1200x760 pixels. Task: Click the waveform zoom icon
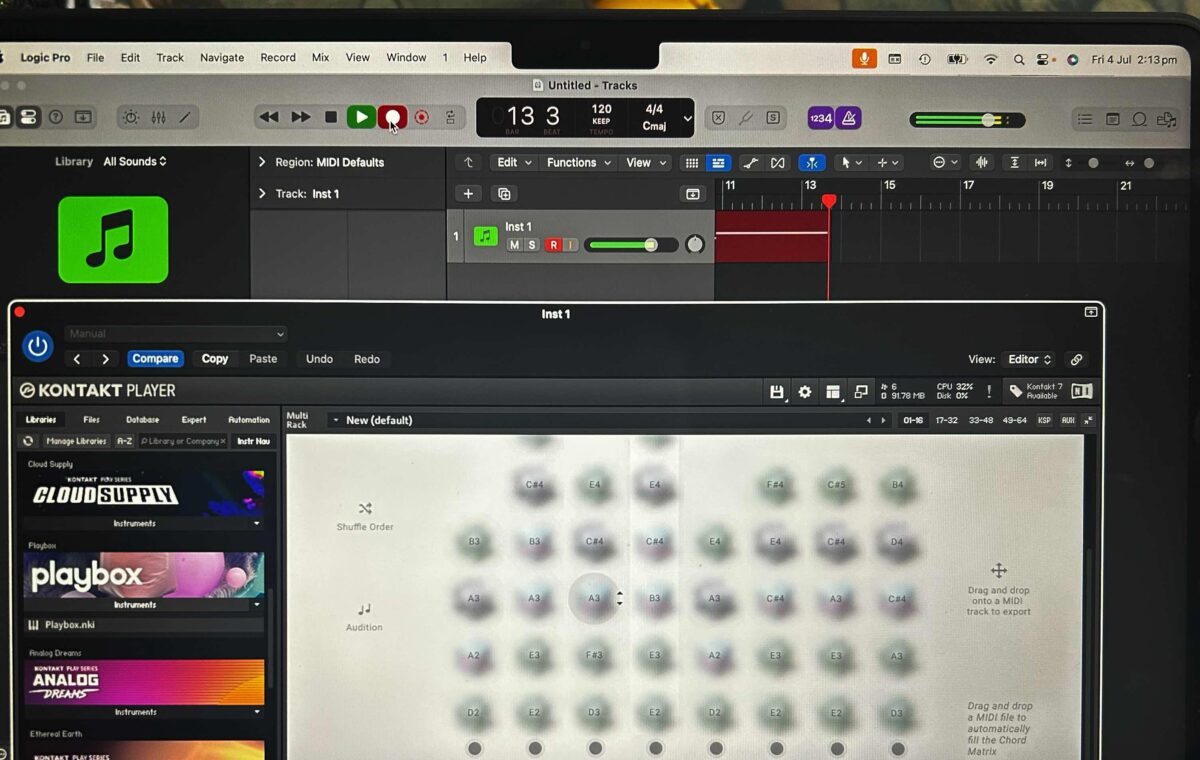click(982, 162)
